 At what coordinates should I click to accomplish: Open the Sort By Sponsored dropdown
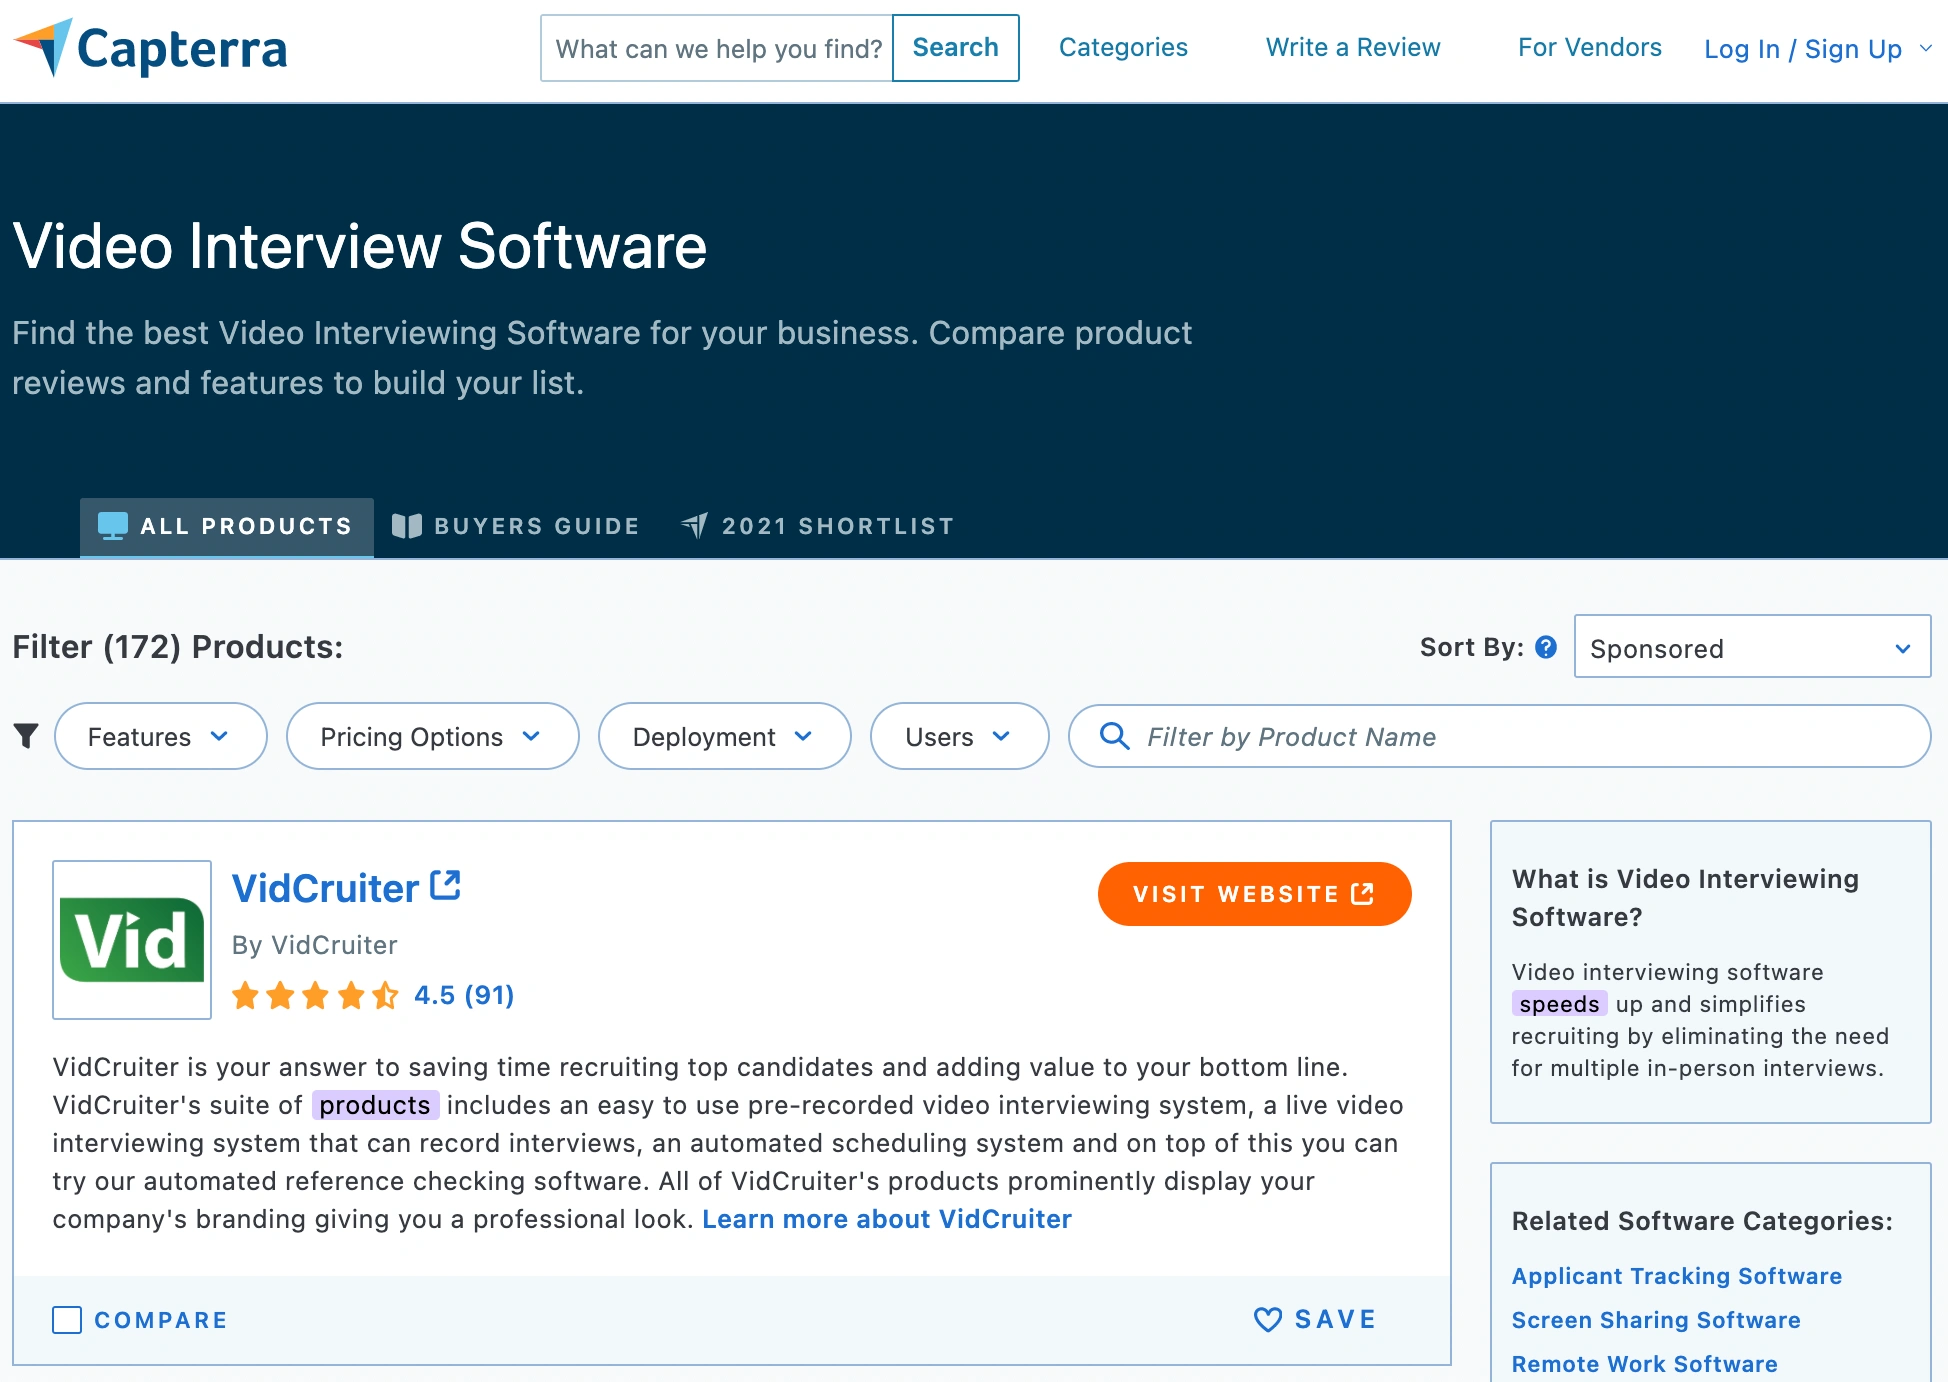pos(1752,647)
